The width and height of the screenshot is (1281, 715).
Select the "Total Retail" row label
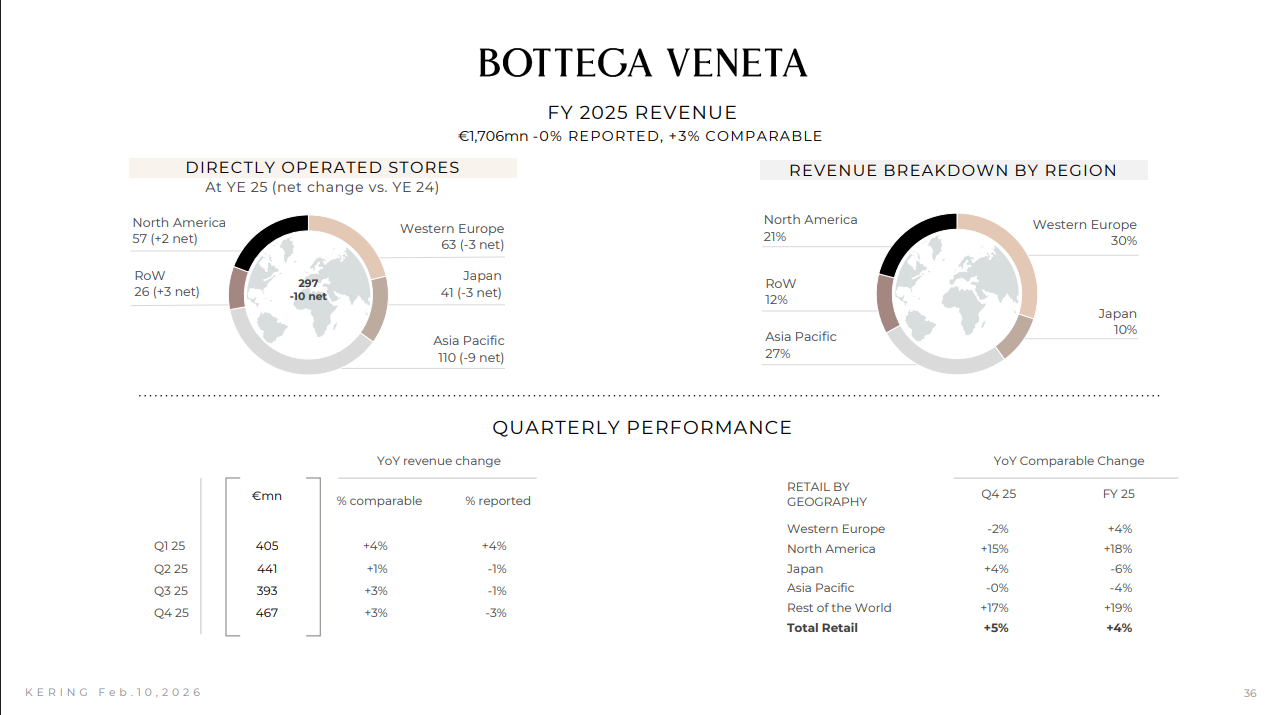pyautogui.click(x=822, y=628)
